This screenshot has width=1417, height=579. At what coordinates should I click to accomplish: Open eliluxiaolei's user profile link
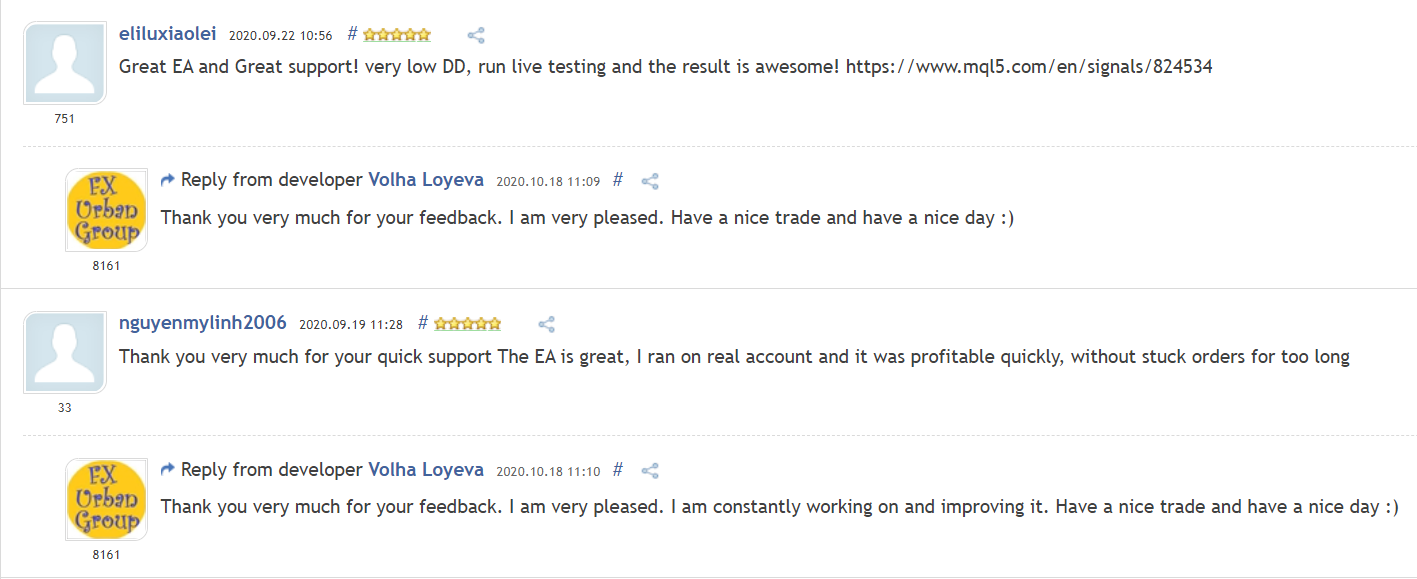(167, 33)
